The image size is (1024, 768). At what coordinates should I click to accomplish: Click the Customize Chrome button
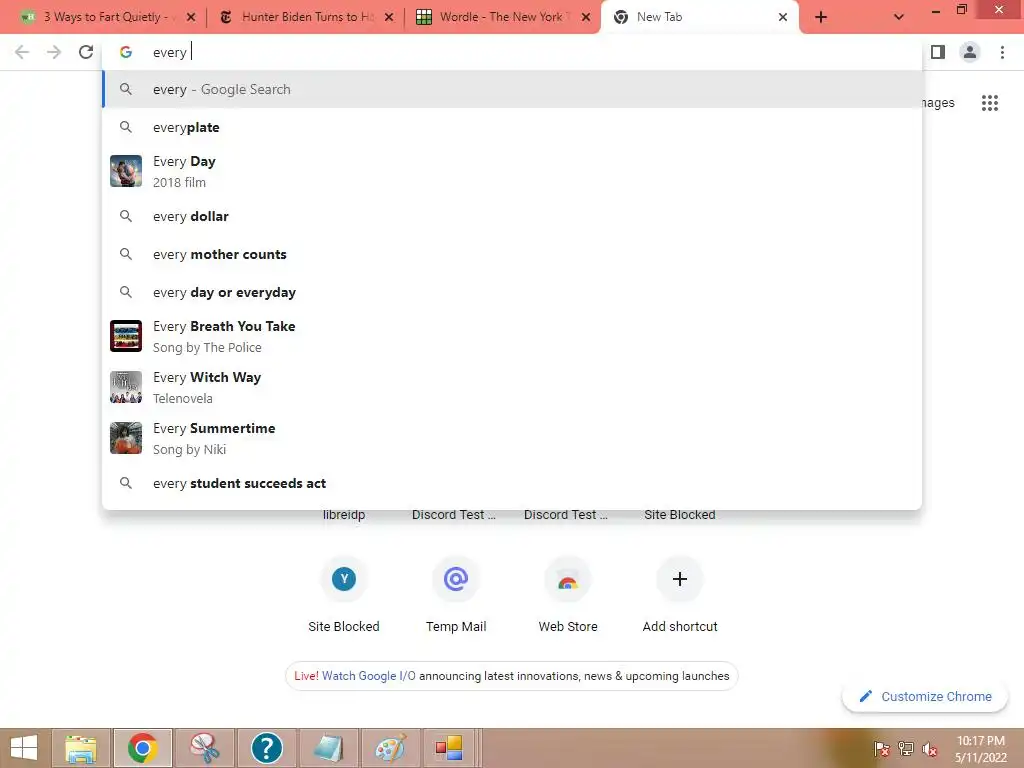pyautogui.click(x=925, y=696)
